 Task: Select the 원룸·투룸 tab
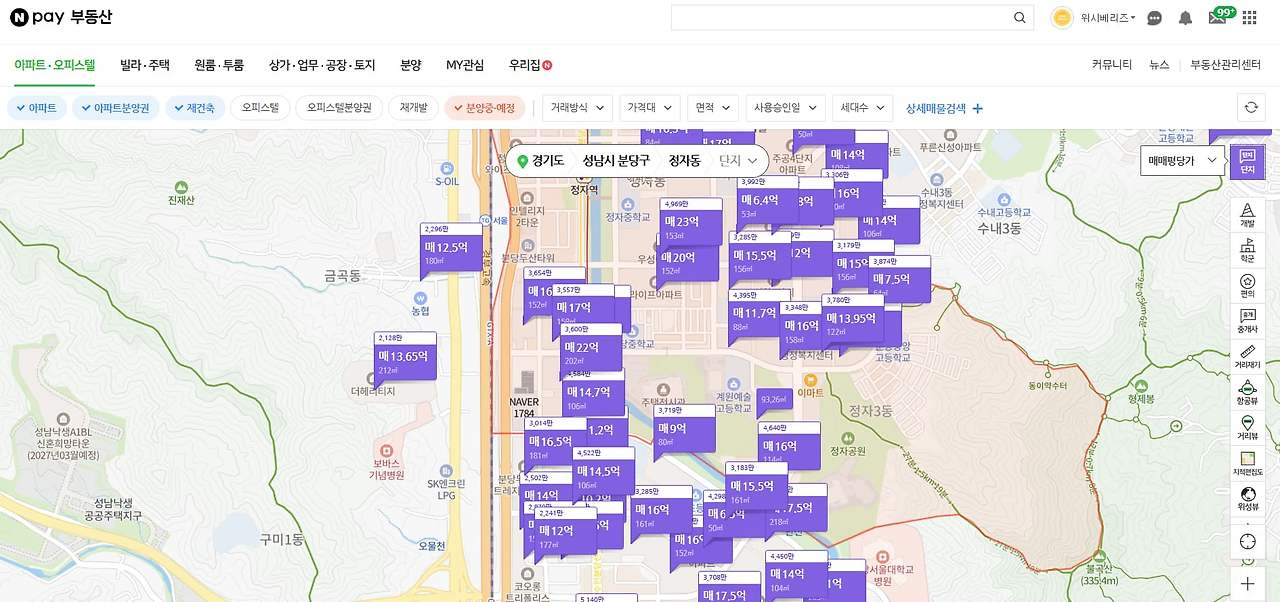(x=219, y=65)
